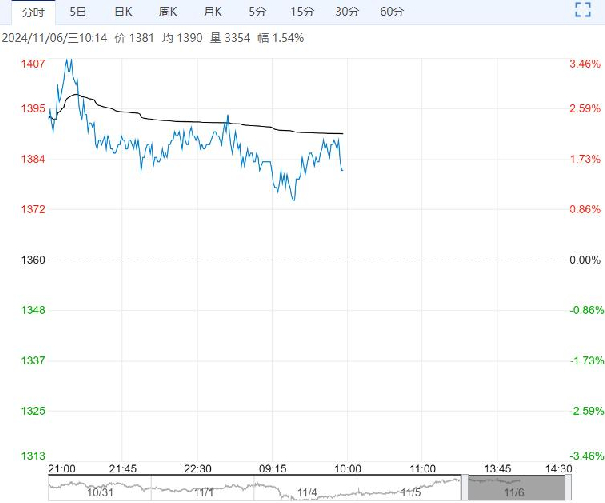Select the 分时 intraday tab
Image resolution: width=605 pixels, height=503 pixels.
click(x=34, y=12)
